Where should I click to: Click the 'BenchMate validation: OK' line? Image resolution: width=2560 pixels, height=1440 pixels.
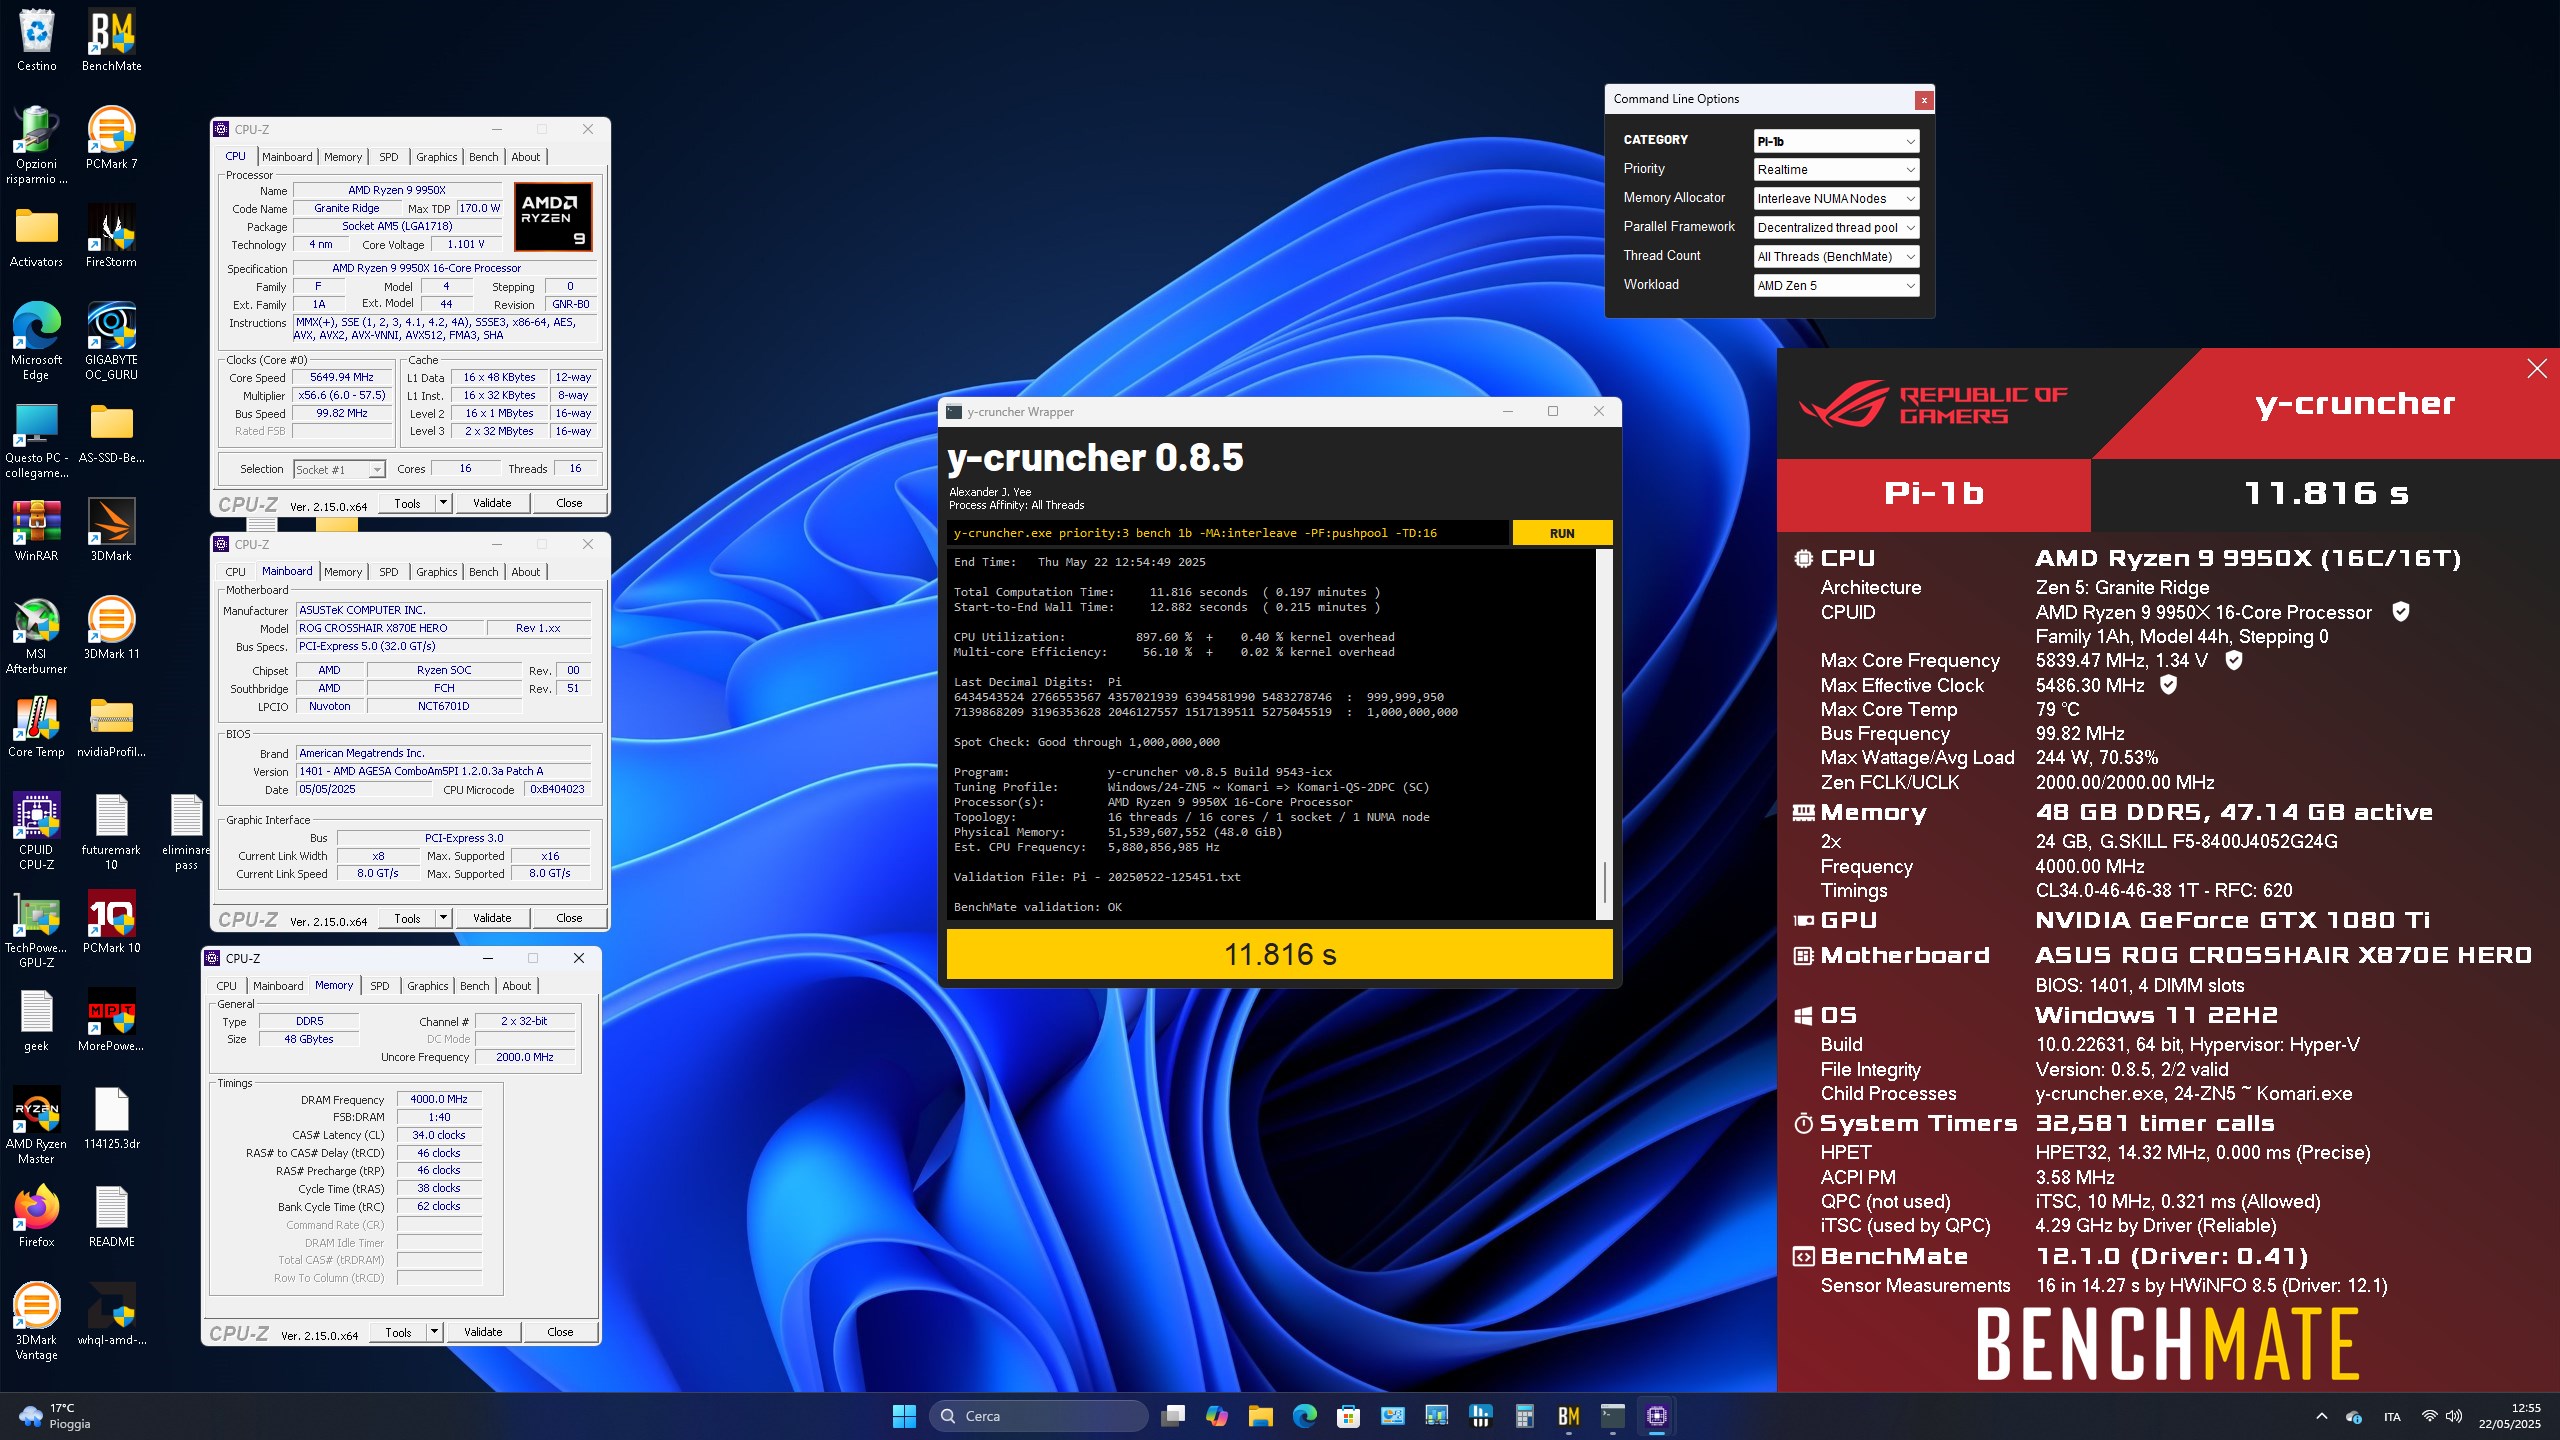(1037, 907)
